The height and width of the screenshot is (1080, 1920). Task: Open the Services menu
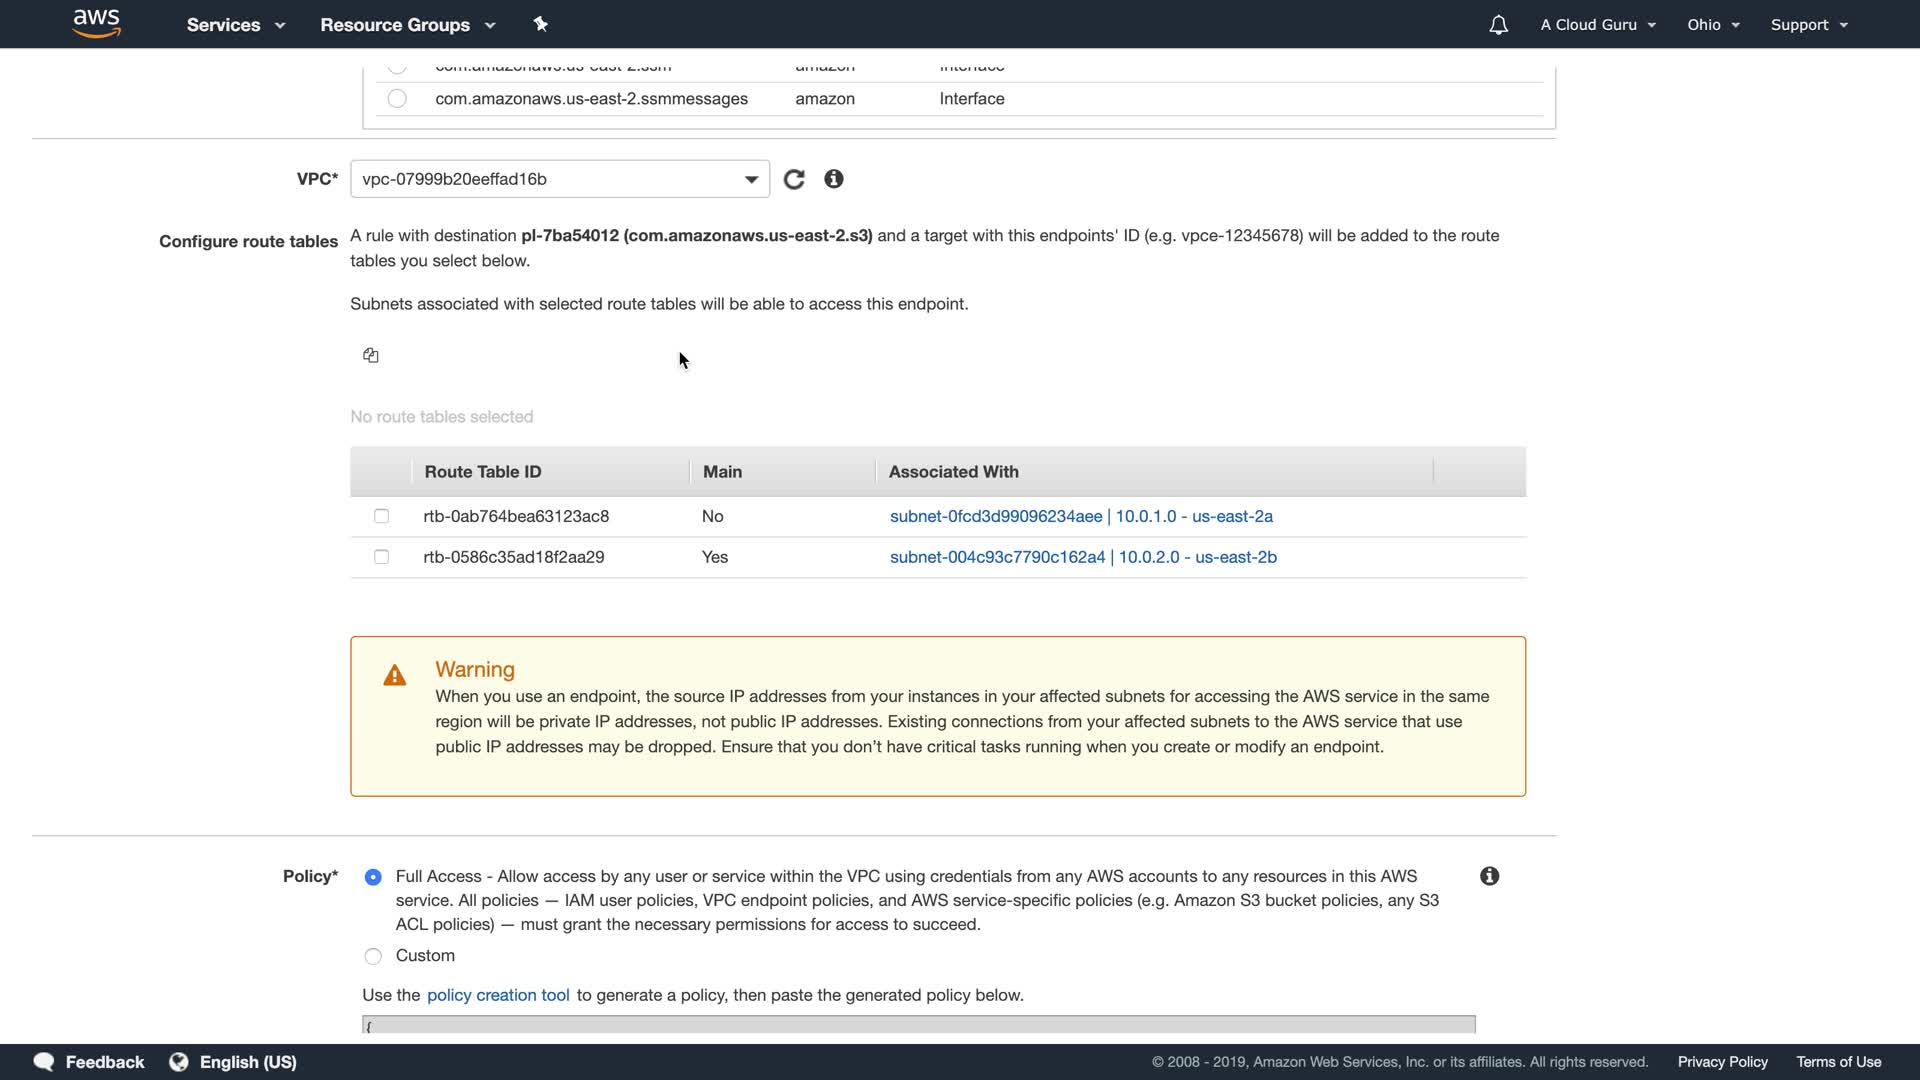236,25
